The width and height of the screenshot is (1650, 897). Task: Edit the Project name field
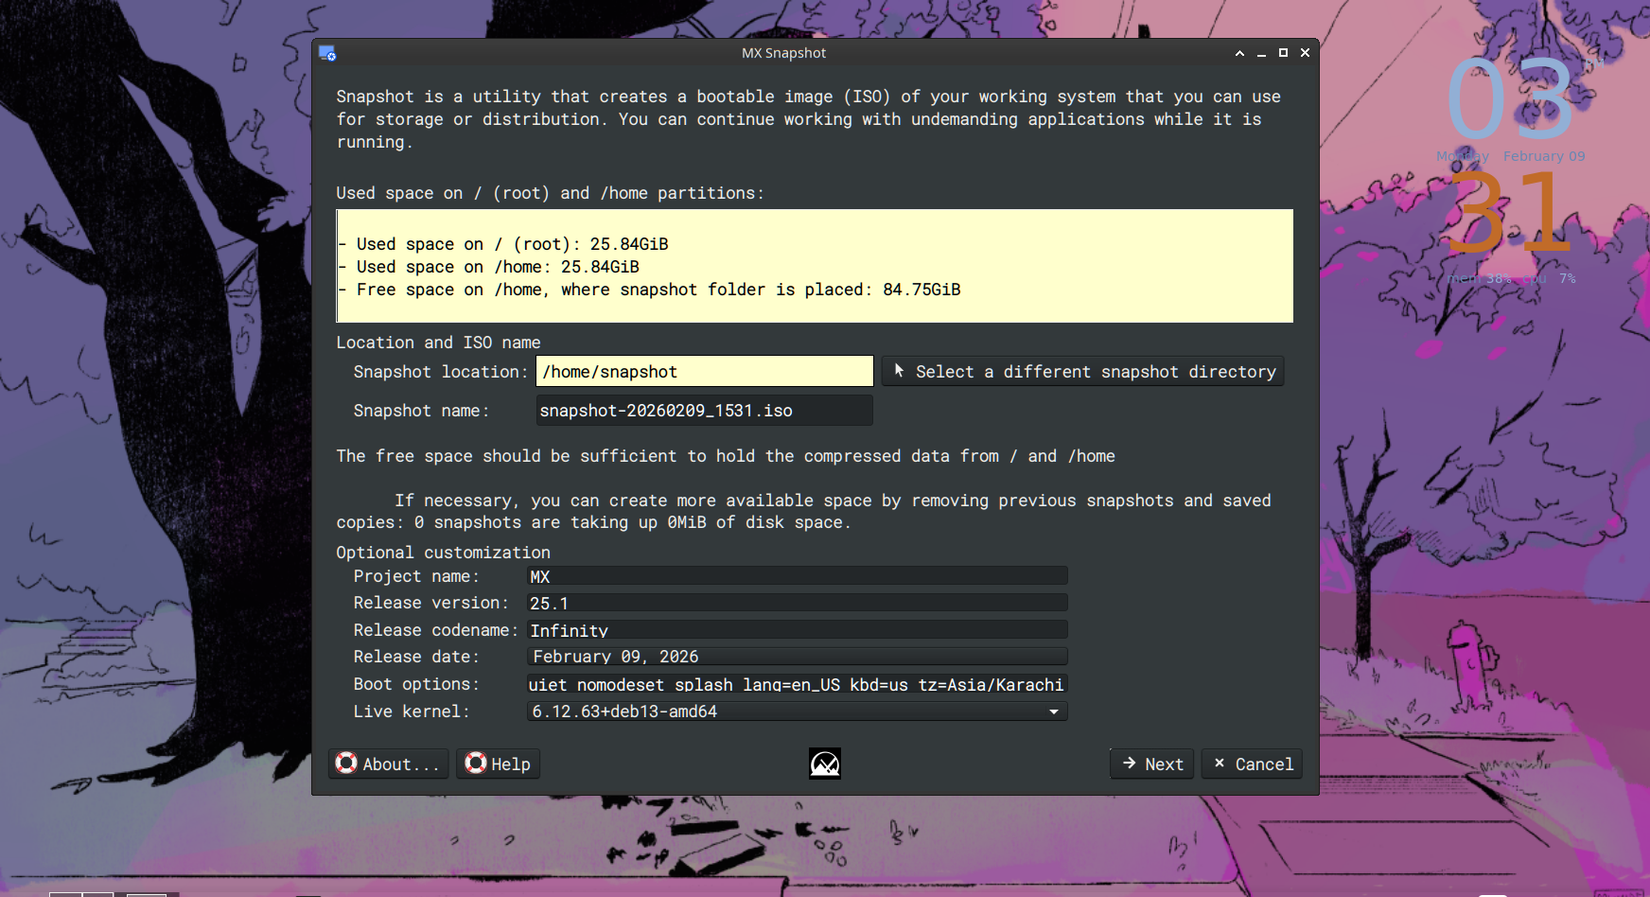tap(797, 577)
